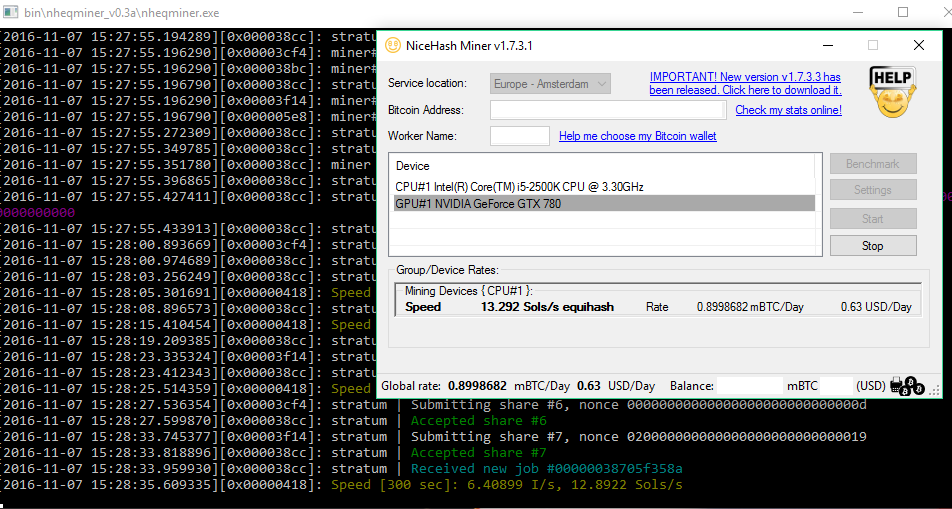Screen dimensions: 952x509
Task: Click 'Speed [300 sec]: 6.40899 I/s' console line
Action: point(506,485)
